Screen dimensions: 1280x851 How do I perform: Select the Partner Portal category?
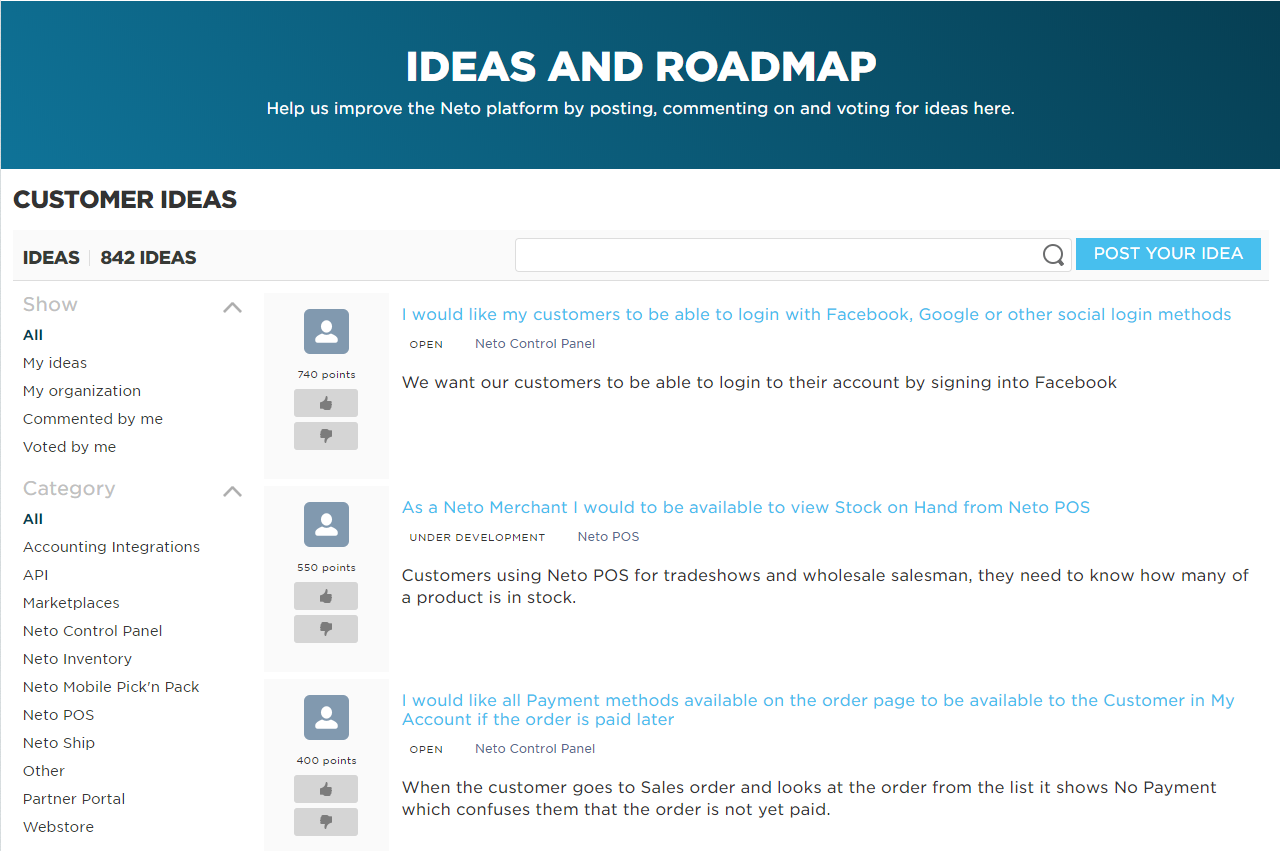click(x=74, y=799)
